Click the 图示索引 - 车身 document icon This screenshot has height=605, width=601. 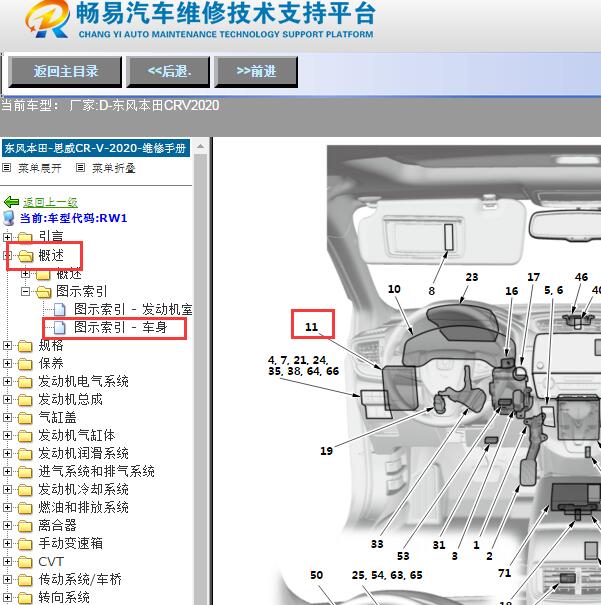coord(59,328)
